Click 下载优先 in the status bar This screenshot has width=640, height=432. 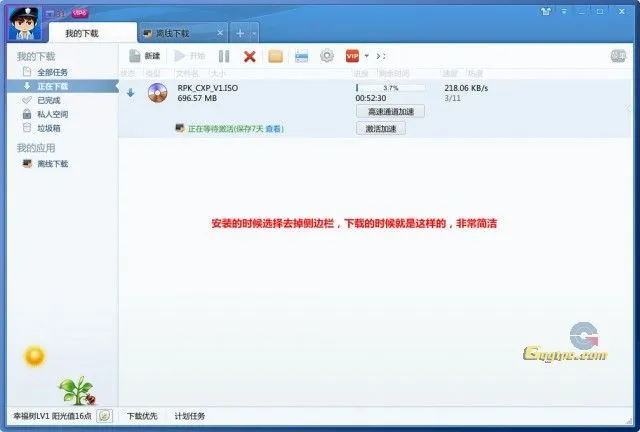click(142, 416)
